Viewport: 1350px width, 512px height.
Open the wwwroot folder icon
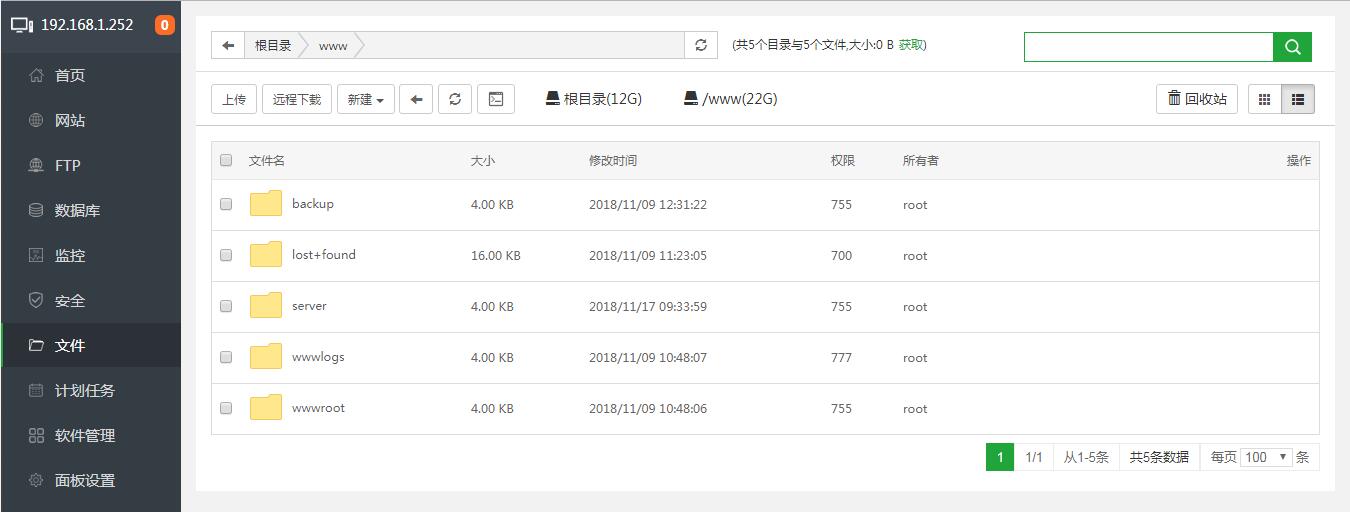pyautogui.click(x=266, y=408)
